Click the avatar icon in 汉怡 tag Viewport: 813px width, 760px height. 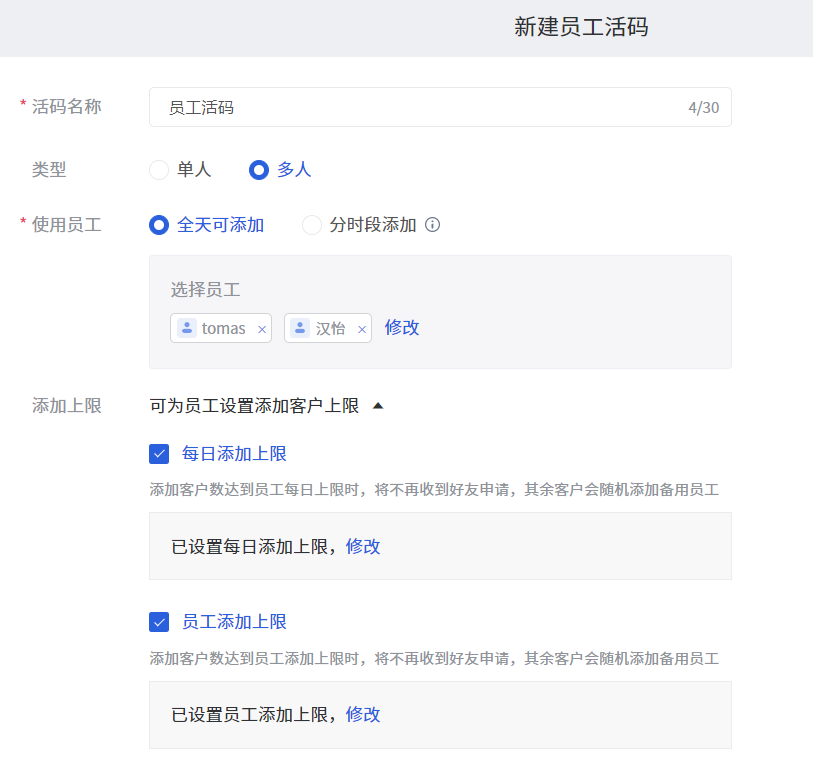coord(300,328)
